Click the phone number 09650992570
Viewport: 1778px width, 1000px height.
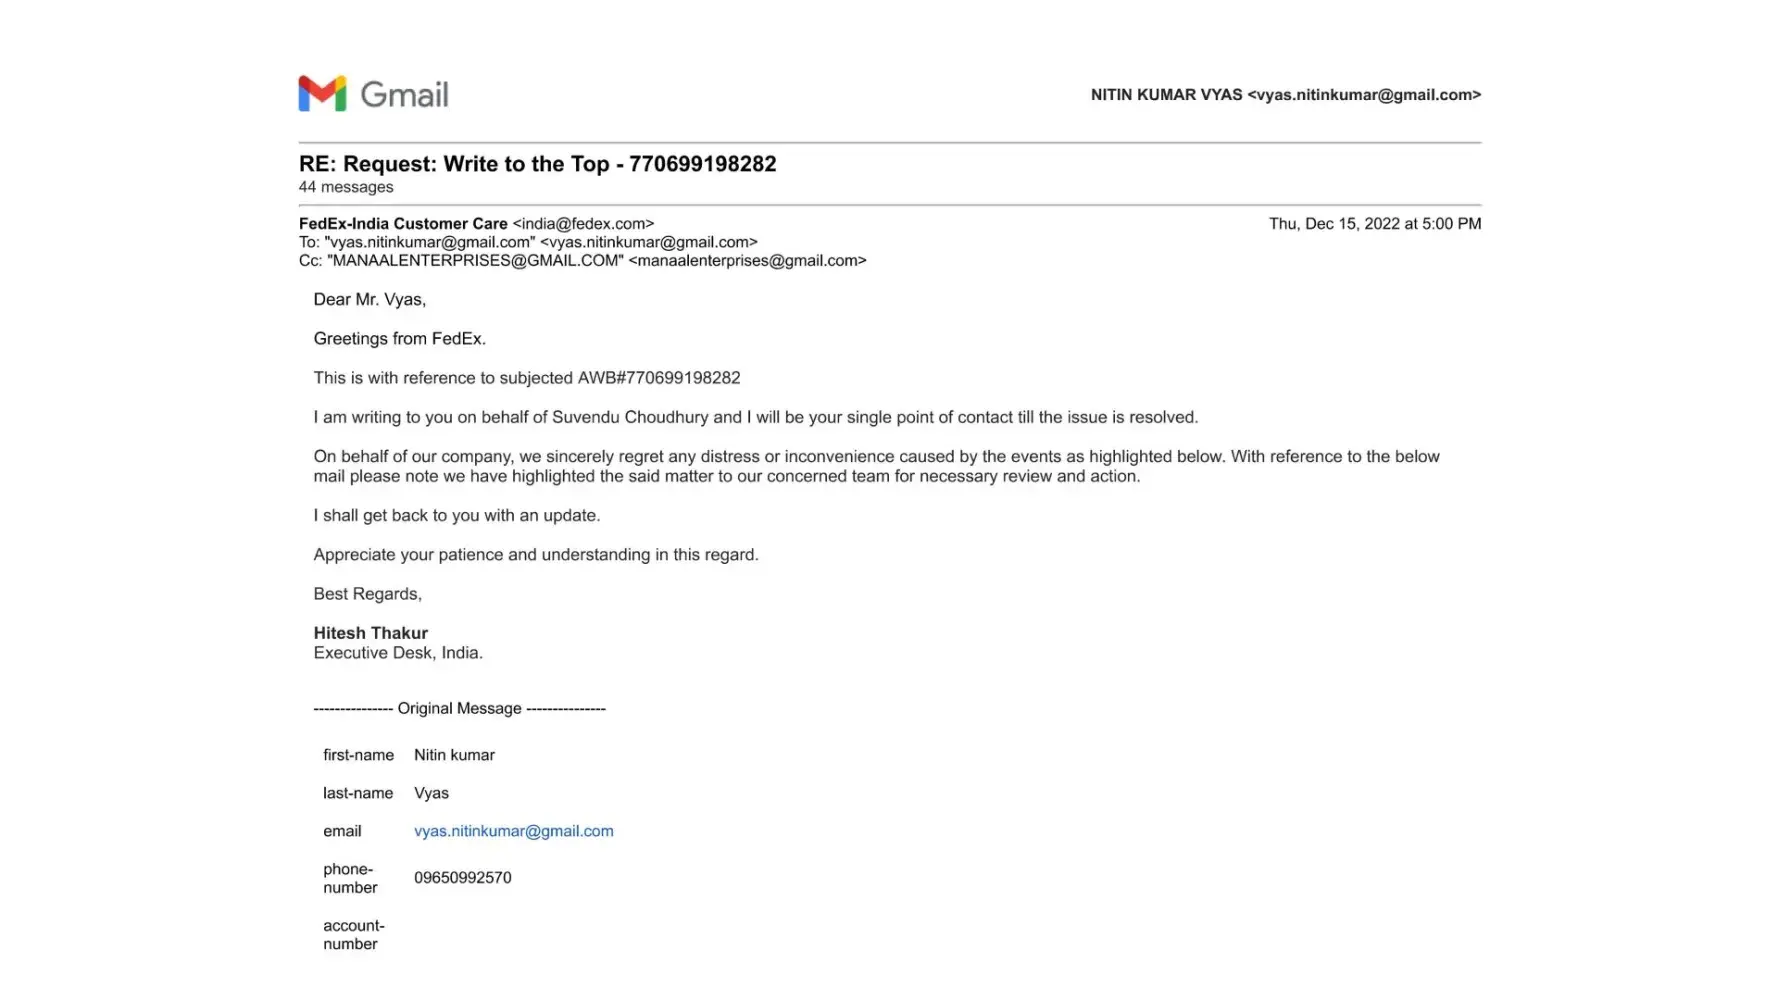[x=462, y=878]
